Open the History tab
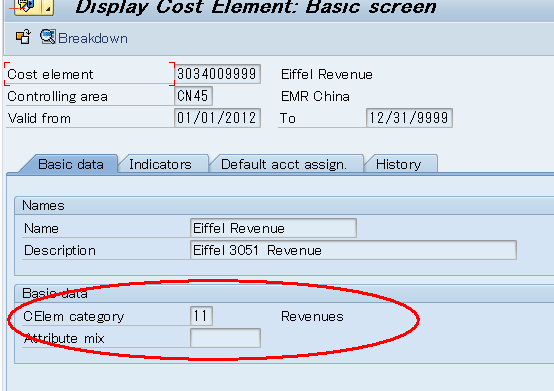The width and height of the screenshot is (554, 391). pyautogui.click(x=399, y=164)
